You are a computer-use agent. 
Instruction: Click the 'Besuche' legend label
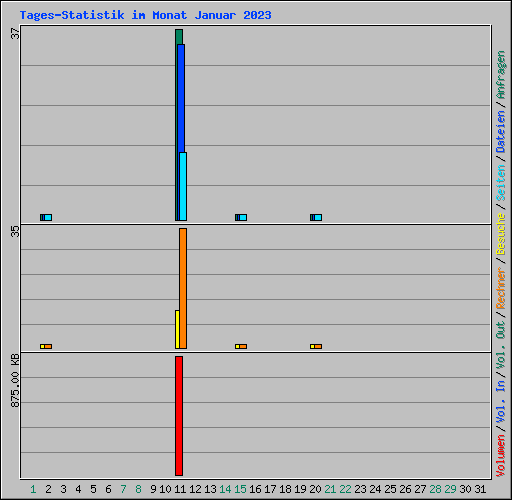[x=501, y=234]
